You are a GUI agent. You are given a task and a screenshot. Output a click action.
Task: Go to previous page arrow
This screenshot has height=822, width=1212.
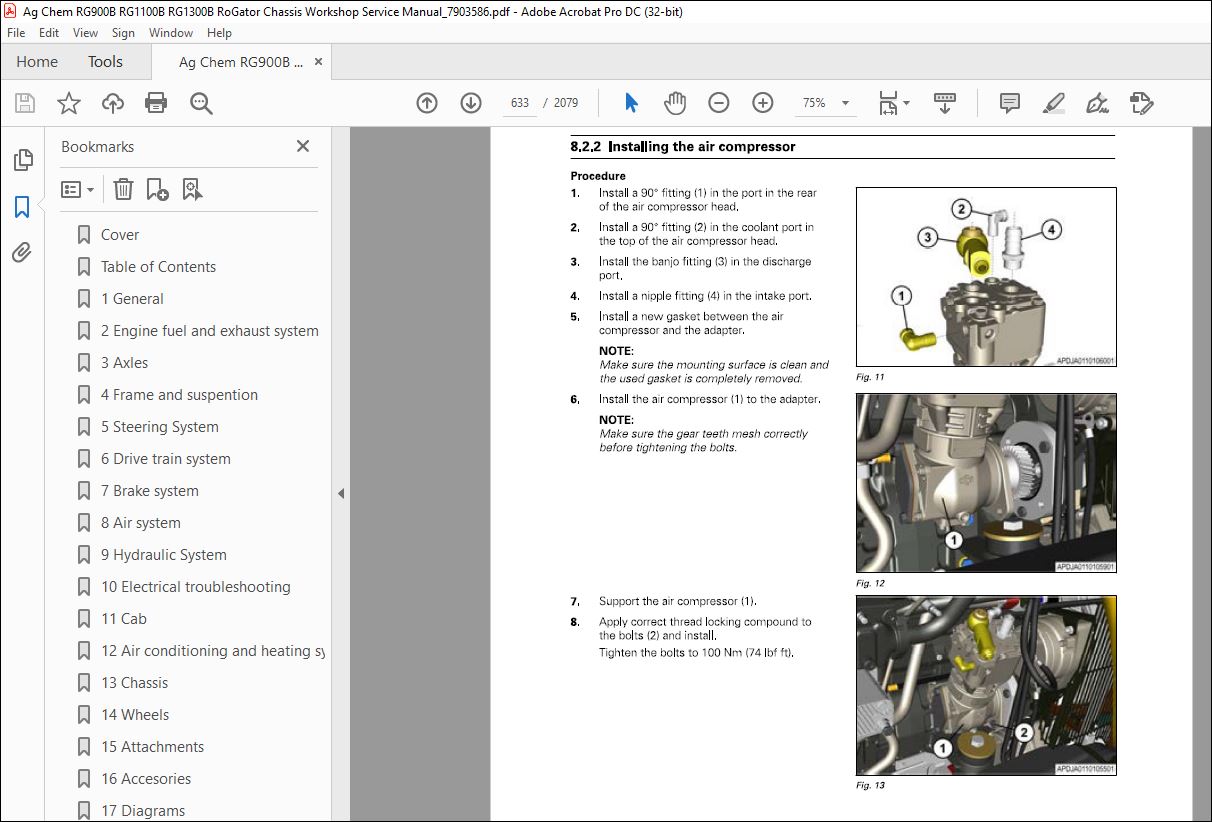pyautogui.click(x=427, y=103)
